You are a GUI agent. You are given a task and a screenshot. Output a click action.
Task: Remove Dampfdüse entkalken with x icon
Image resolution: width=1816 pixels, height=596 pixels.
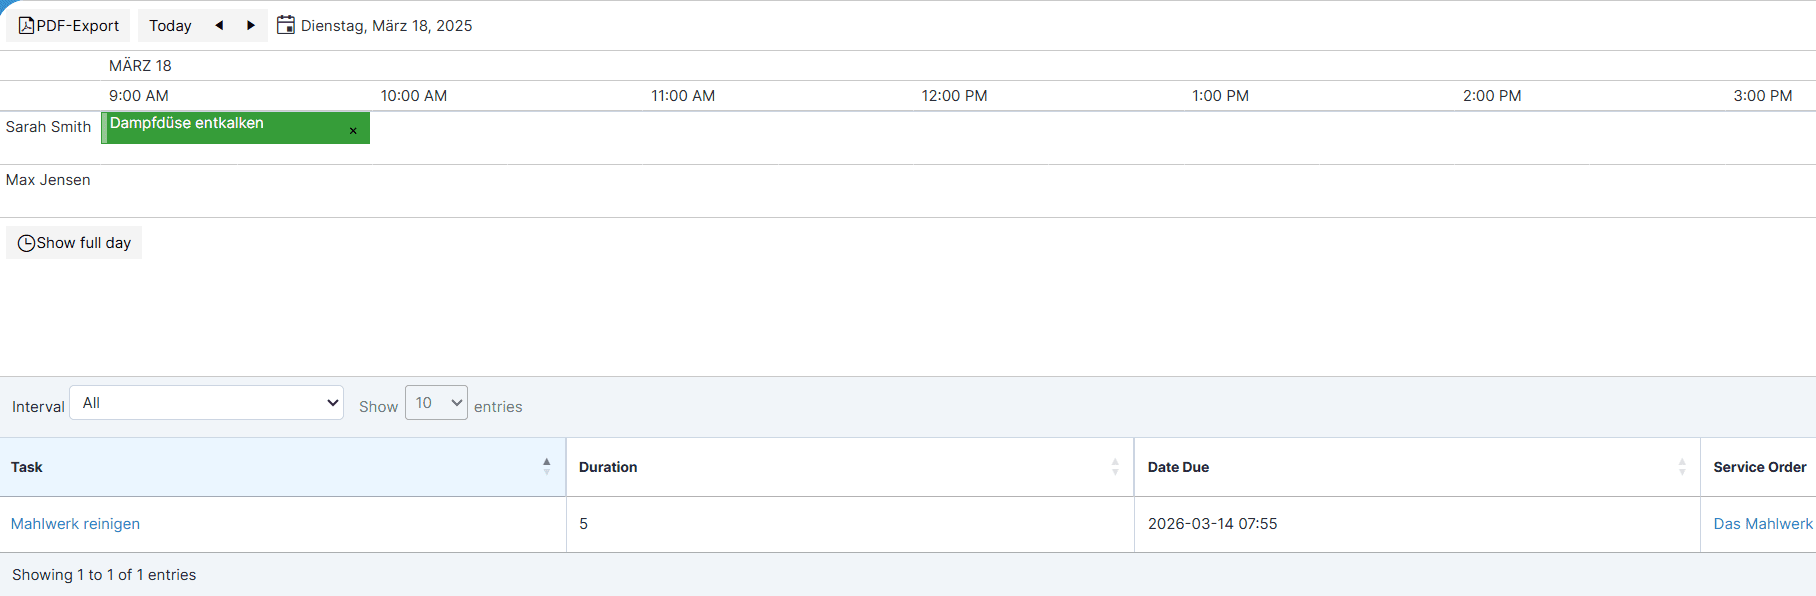tap(353, 131)
